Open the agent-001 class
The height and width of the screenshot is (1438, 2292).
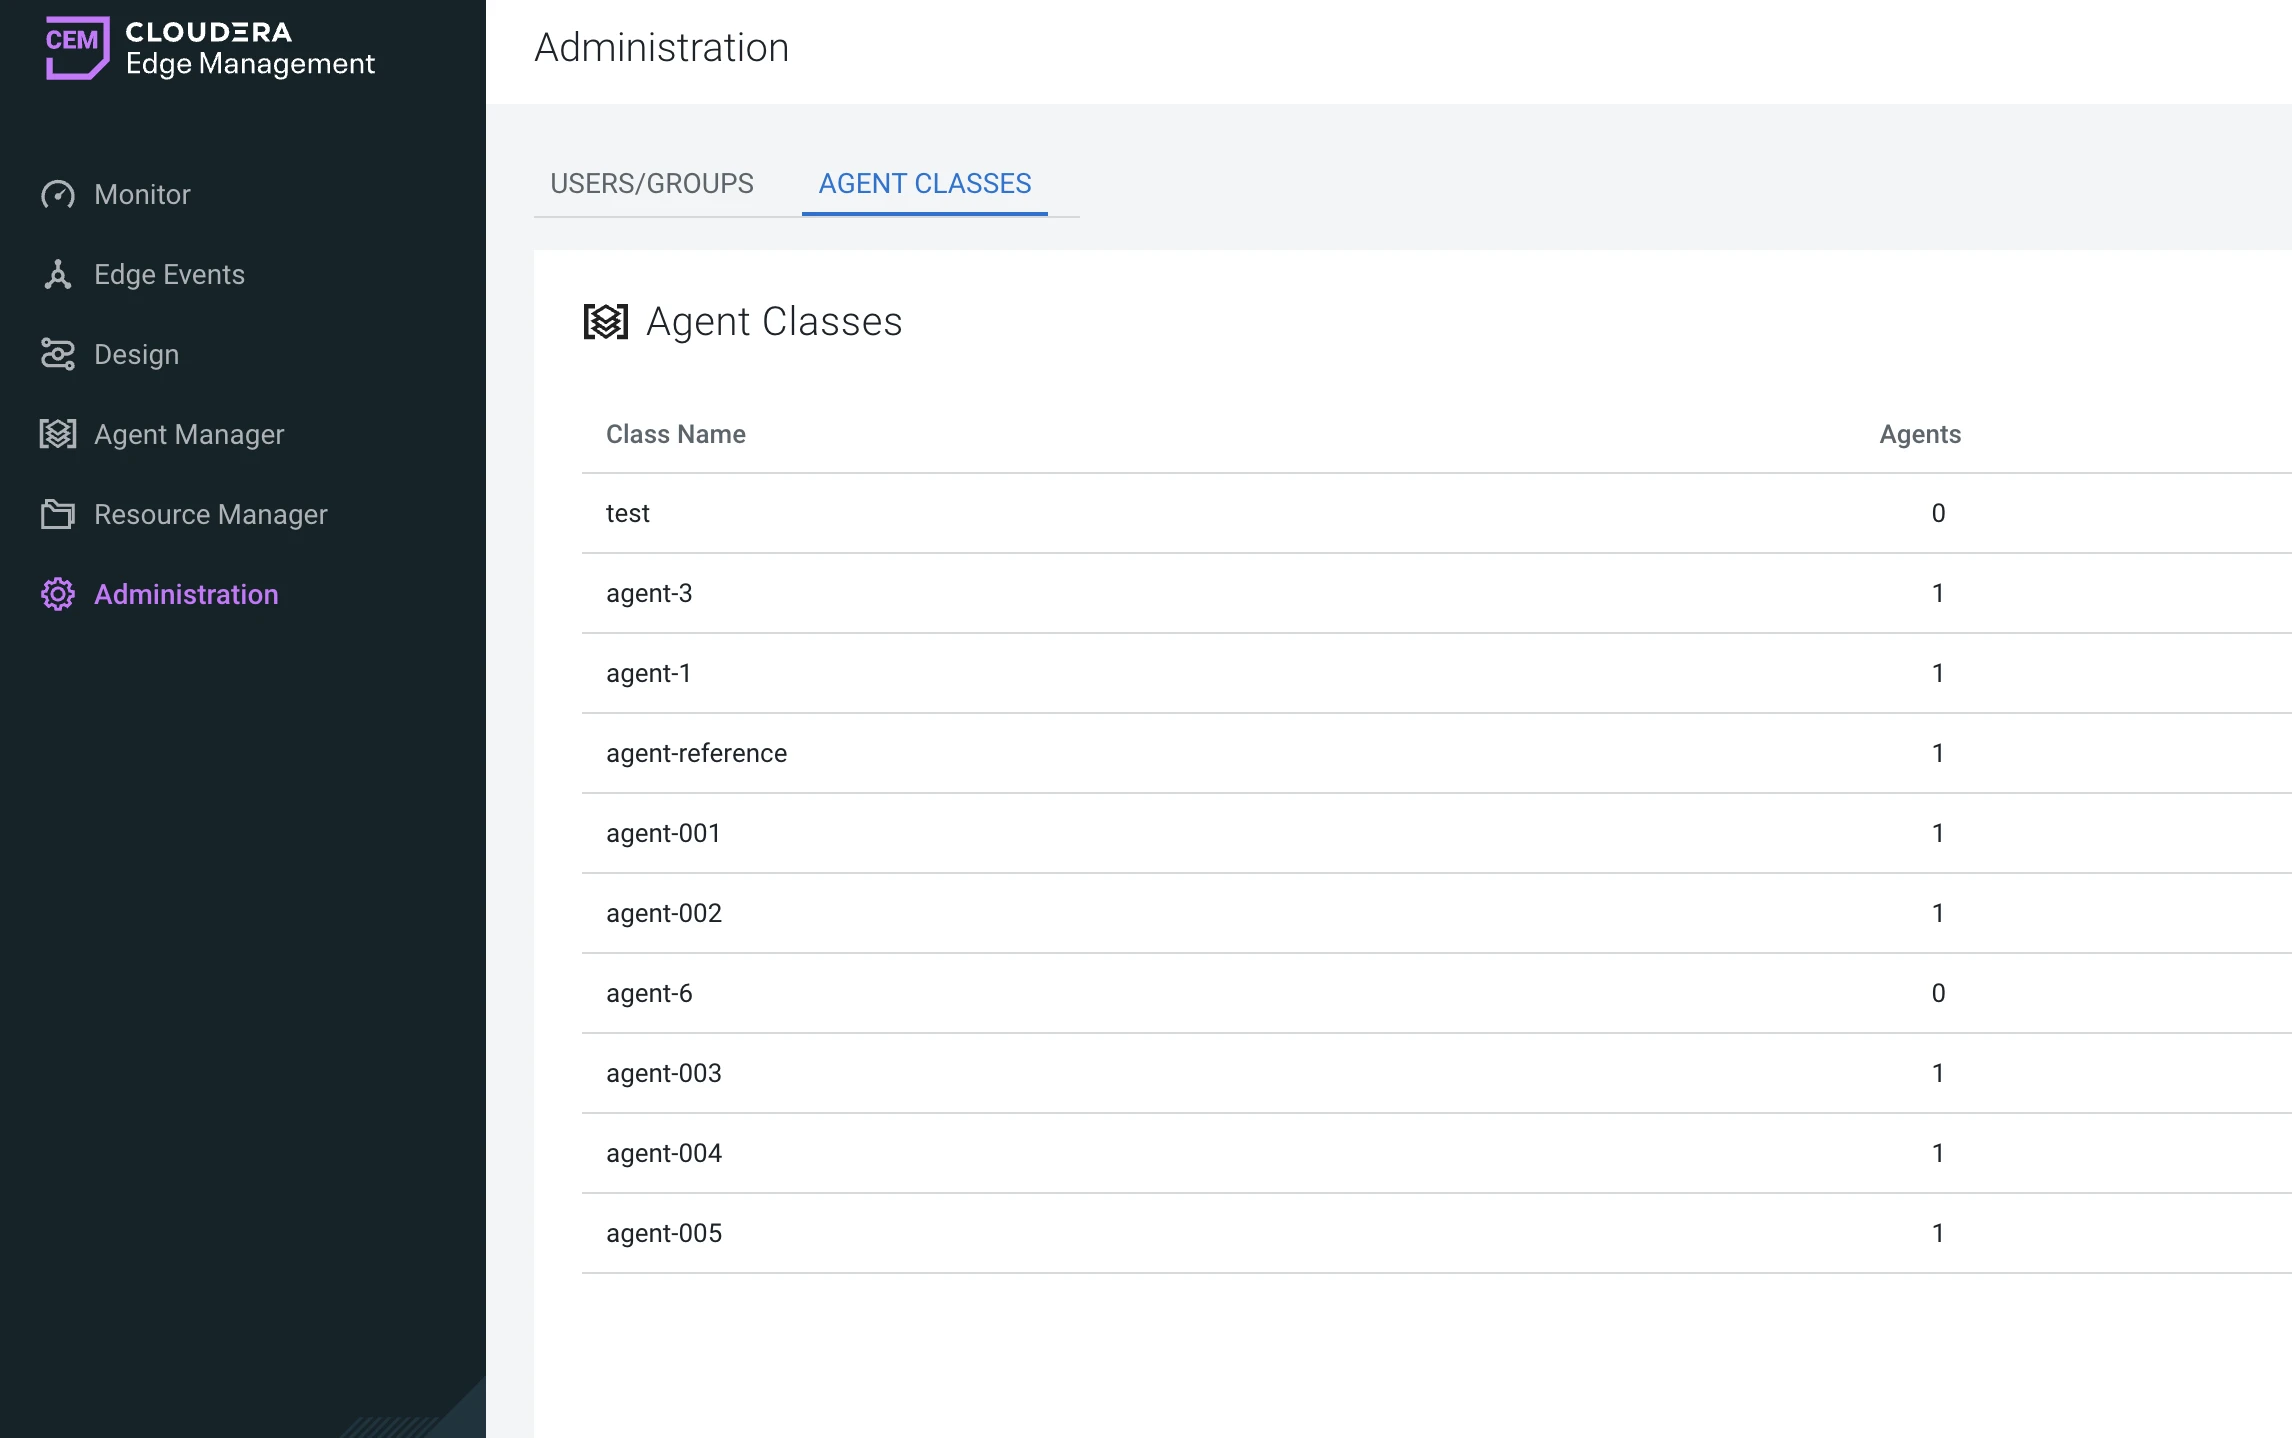click(x=663, y=833)
